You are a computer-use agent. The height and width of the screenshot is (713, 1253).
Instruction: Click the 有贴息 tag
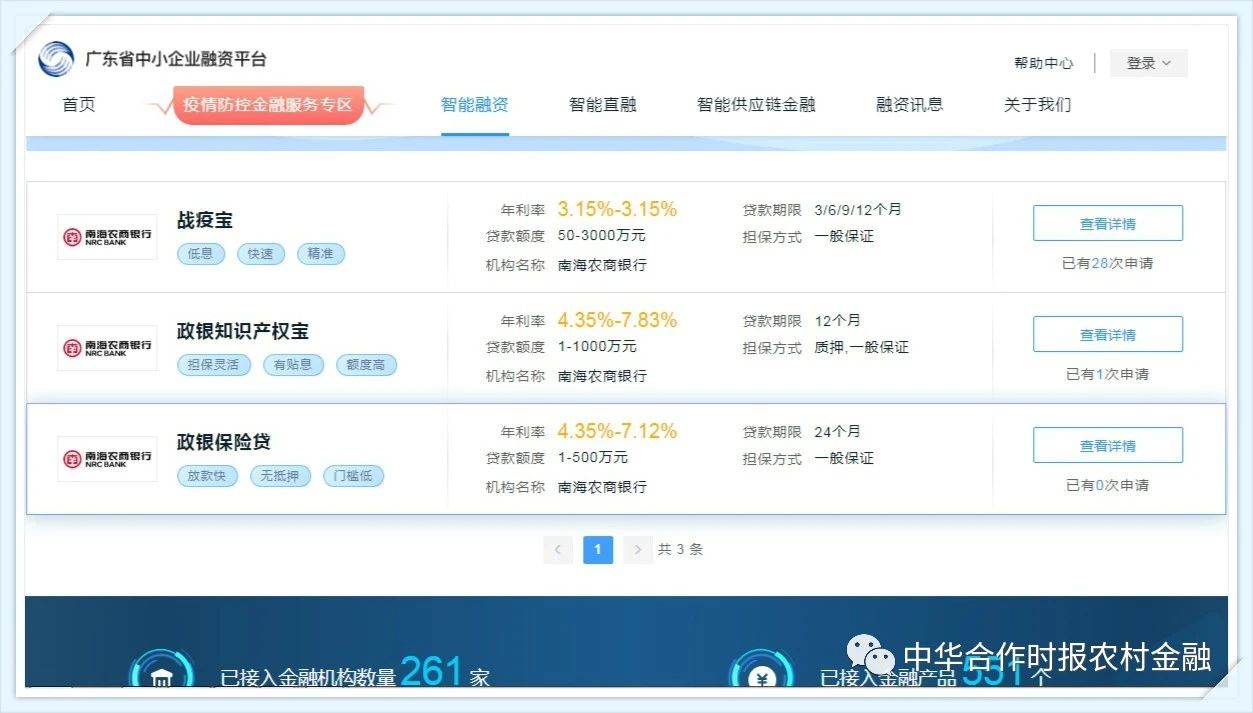(x=294, y=365)
